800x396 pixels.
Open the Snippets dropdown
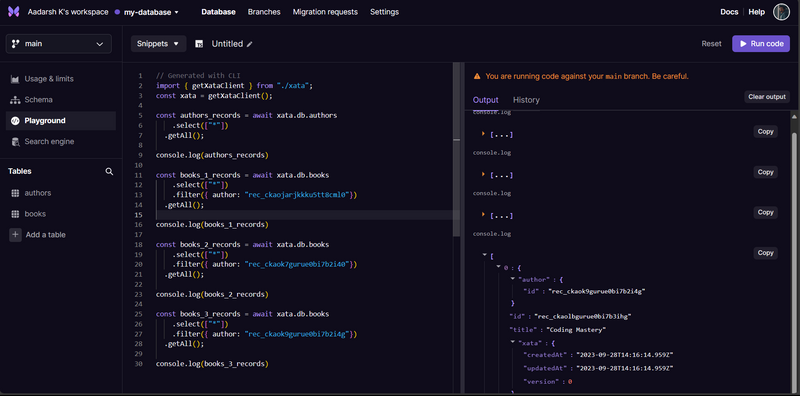pyautogui.click(x=159, y=44)
